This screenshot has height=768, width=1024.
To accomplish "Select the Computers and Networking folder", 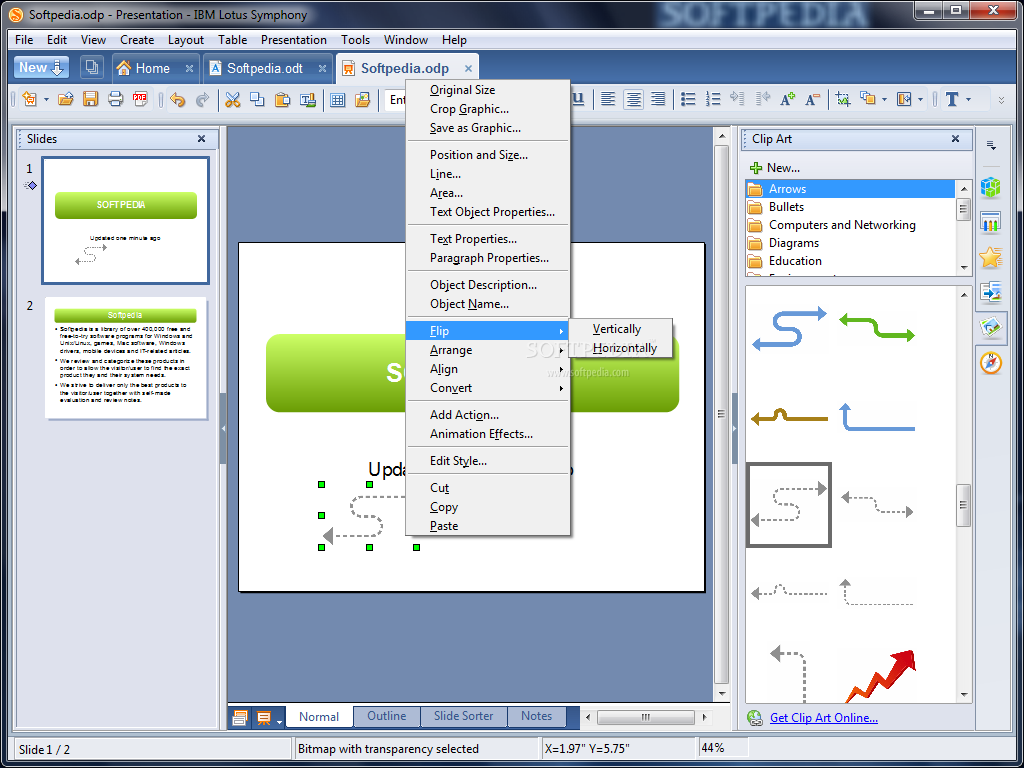I will coord(851,225).
